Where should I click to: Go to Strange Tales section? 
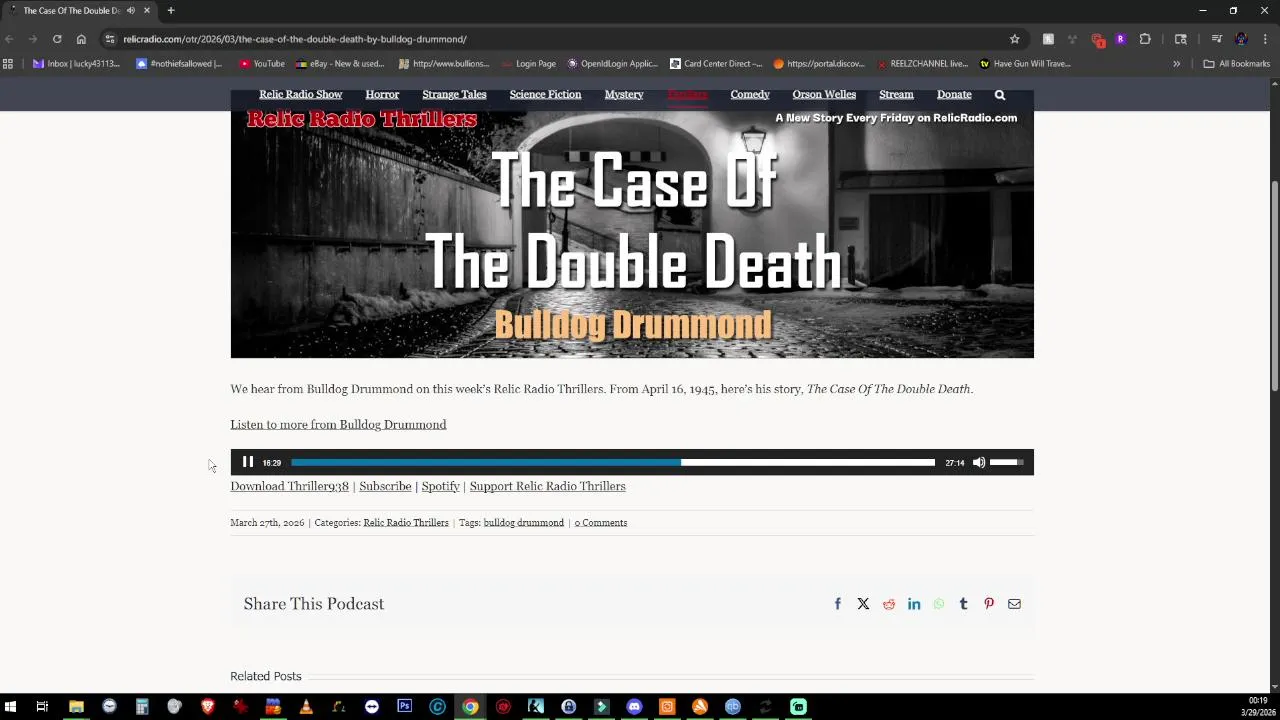[454, 94]
